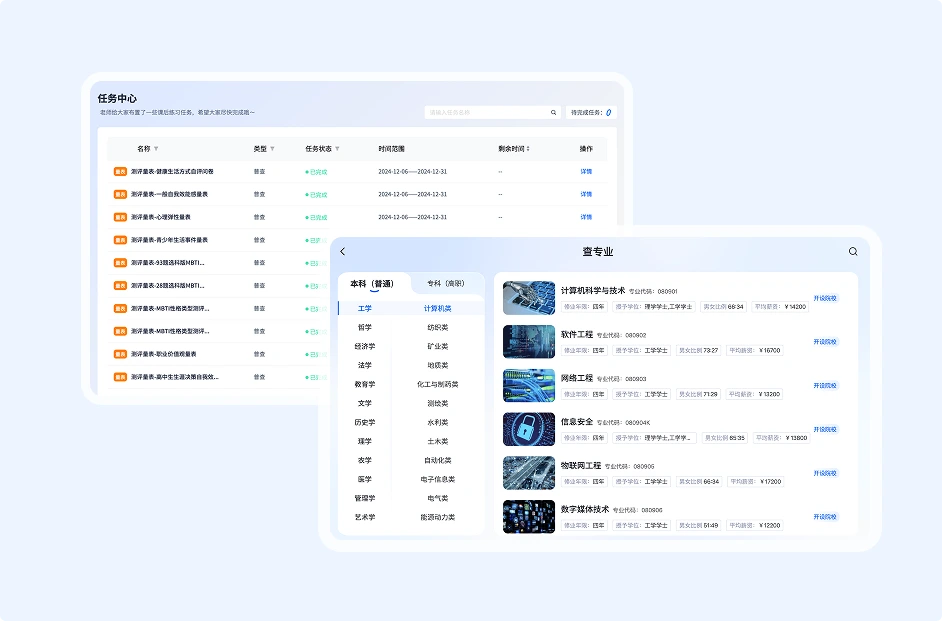Select 经济学 in the discipline list

click(364, 346)
